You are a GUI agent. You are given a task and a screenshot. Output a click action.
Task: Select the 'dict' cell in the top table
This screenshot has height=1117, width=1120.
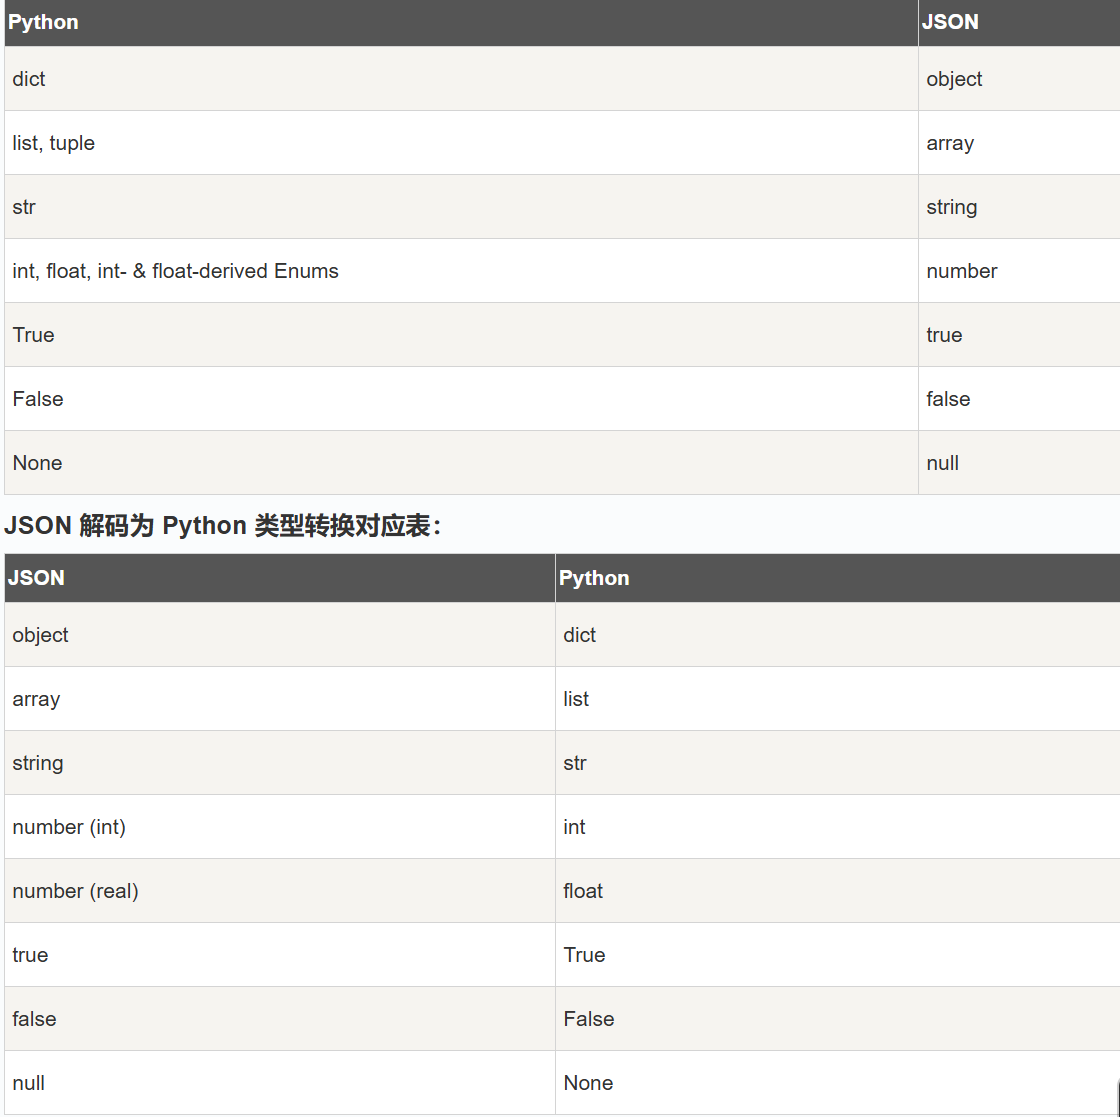point(29,79)
